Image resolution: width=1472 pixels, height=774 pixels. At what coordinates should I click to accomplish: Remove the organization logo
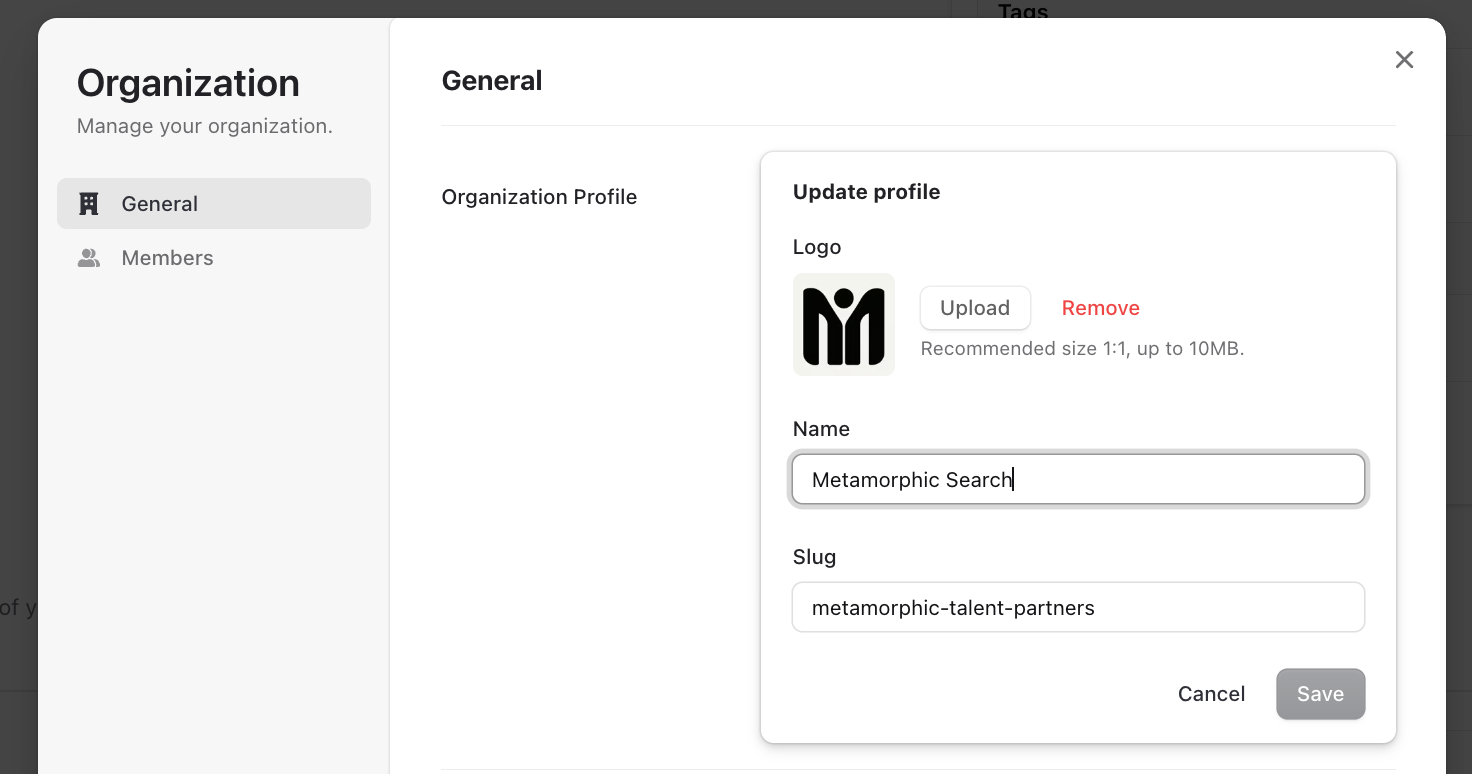pyautogui.click(x=1101, y=308)
